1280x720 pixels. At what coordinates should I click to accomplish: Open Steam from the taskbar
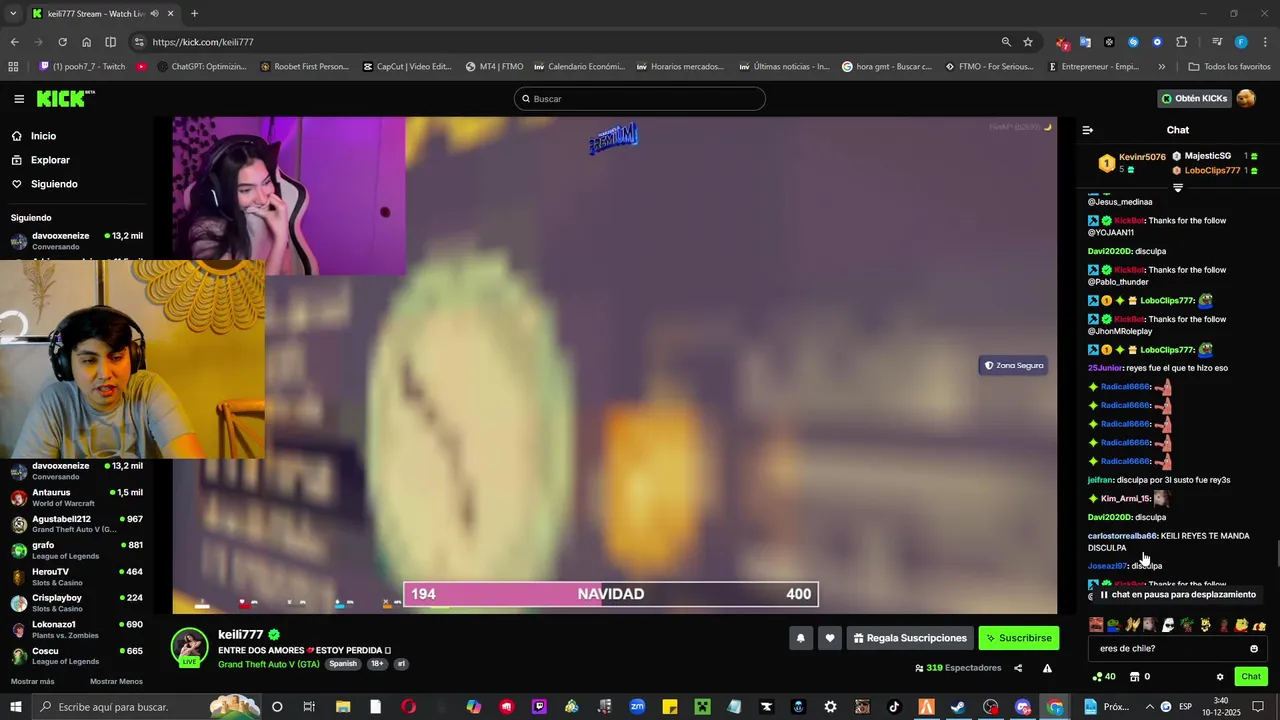pos(958,707)
